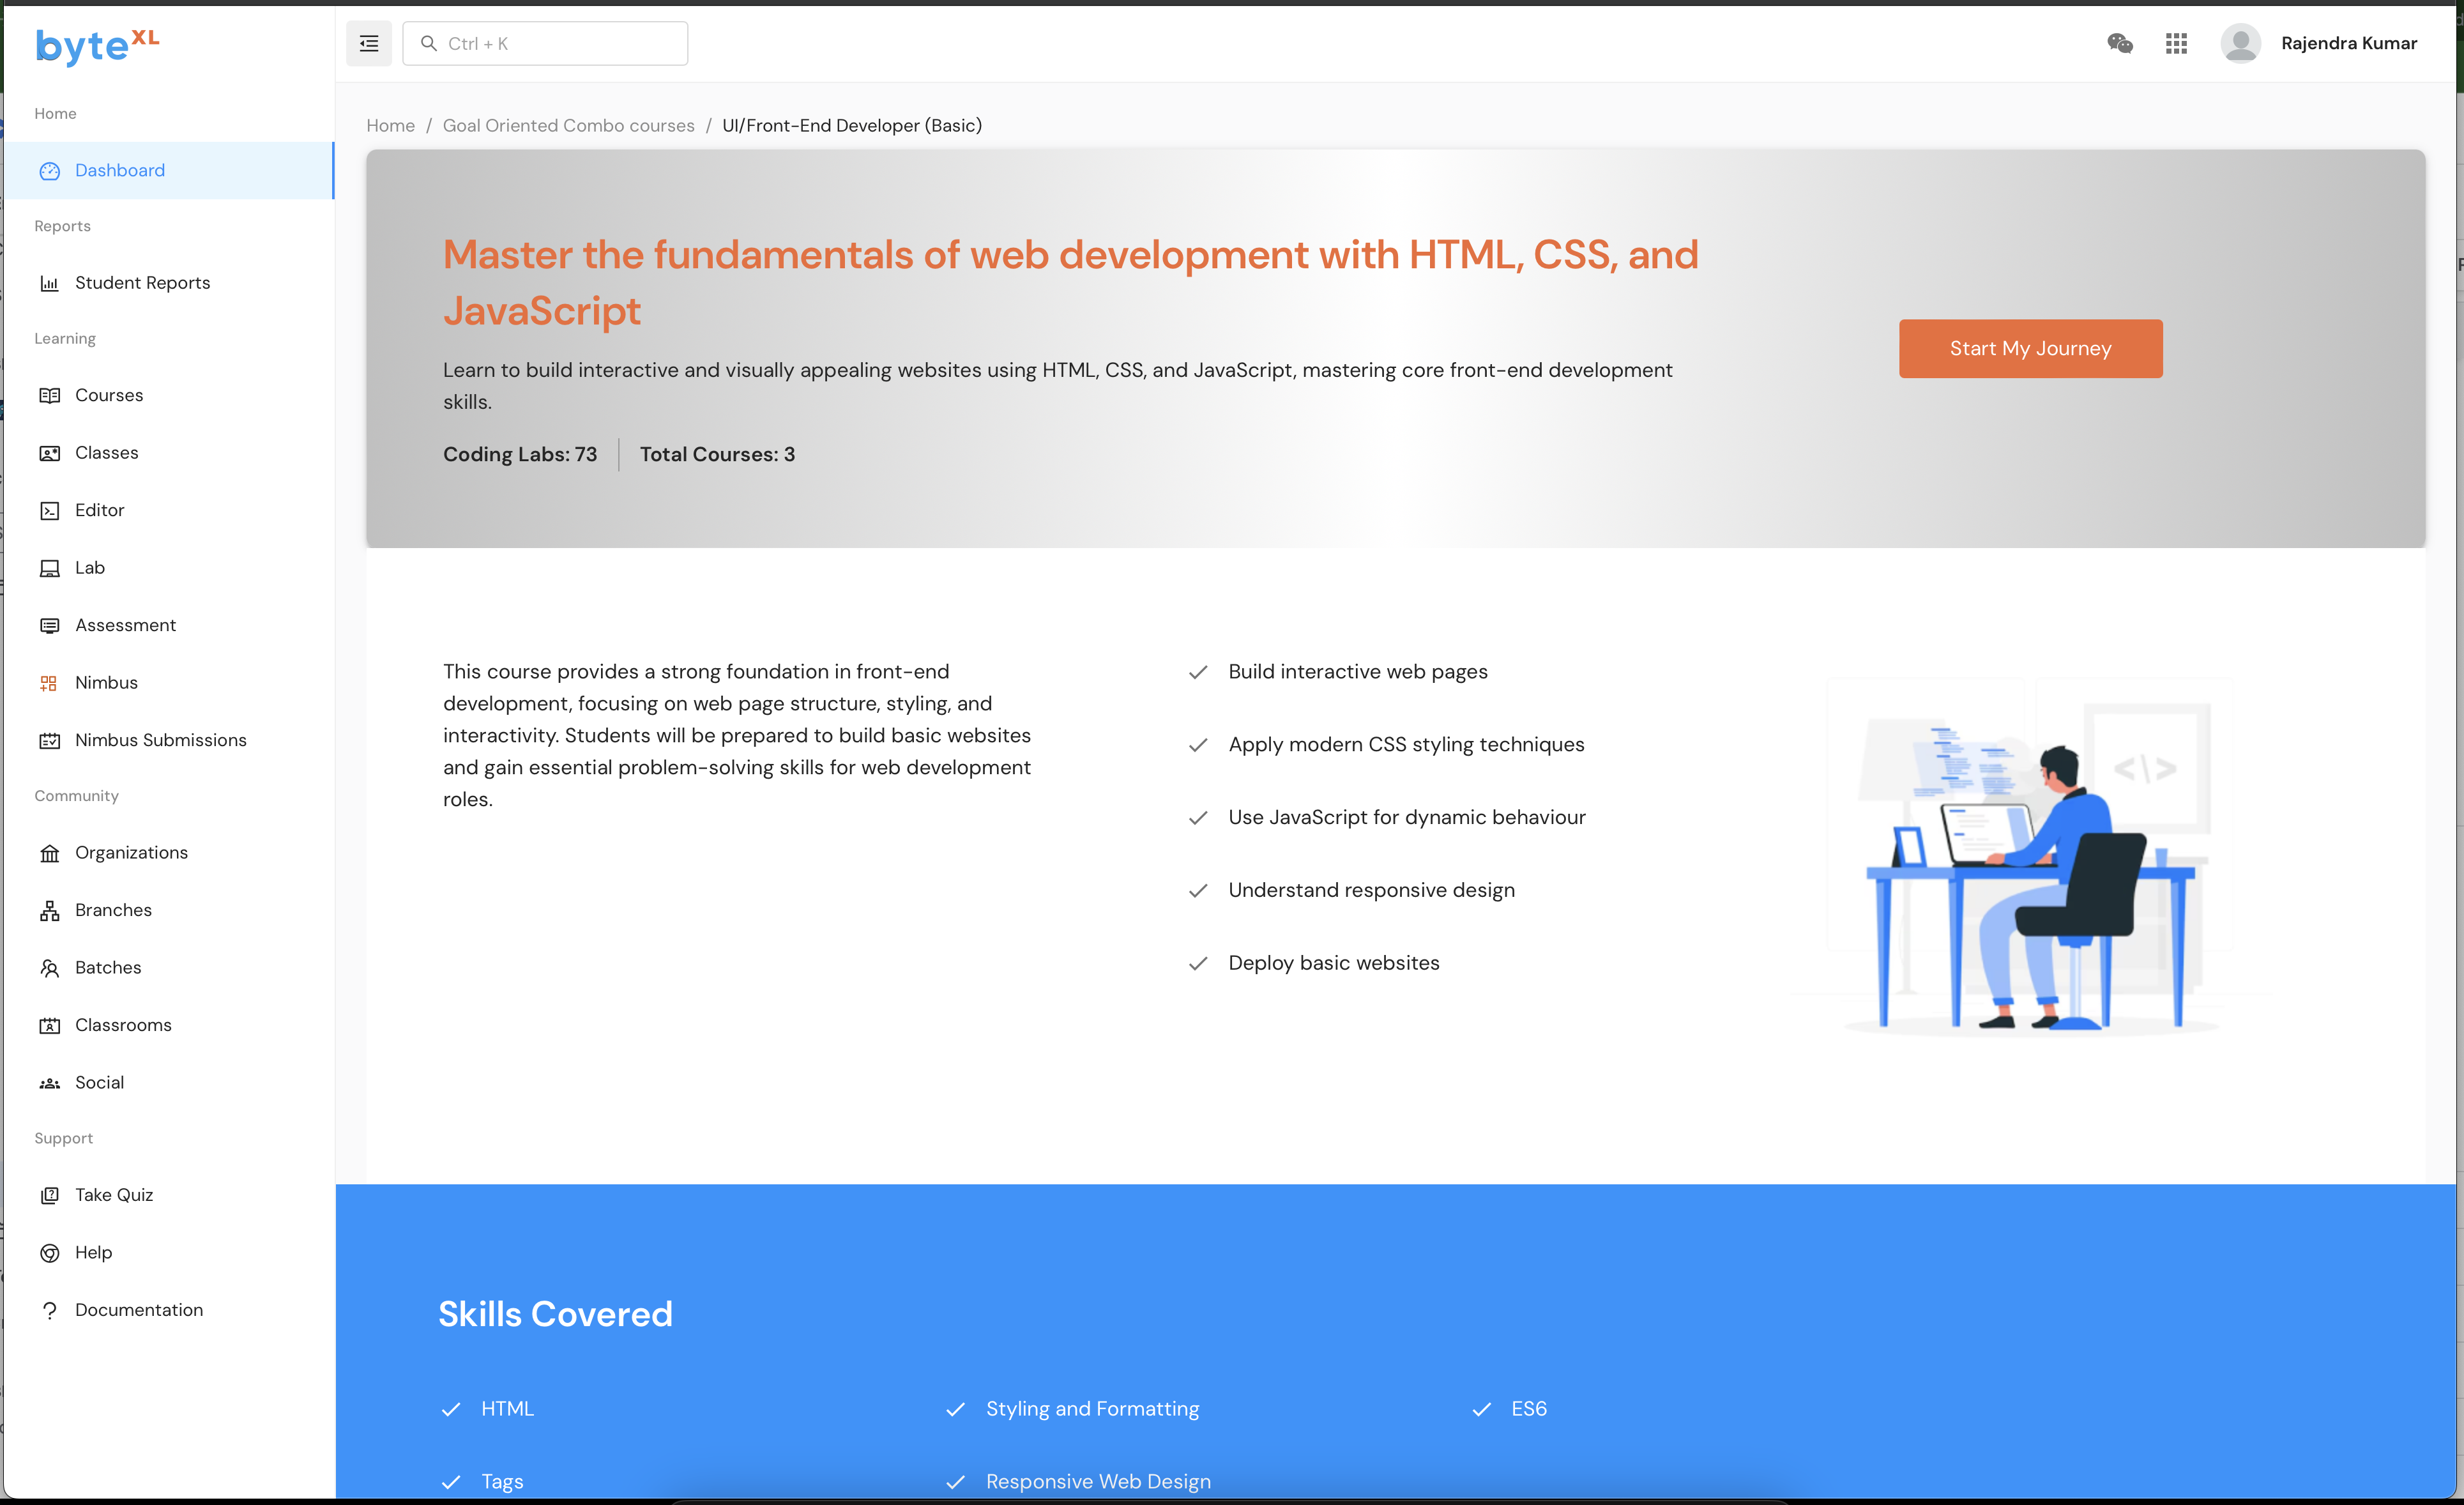
Task: Click the Rajendra Kumar profile avatar
Action: coord(2240,43)
